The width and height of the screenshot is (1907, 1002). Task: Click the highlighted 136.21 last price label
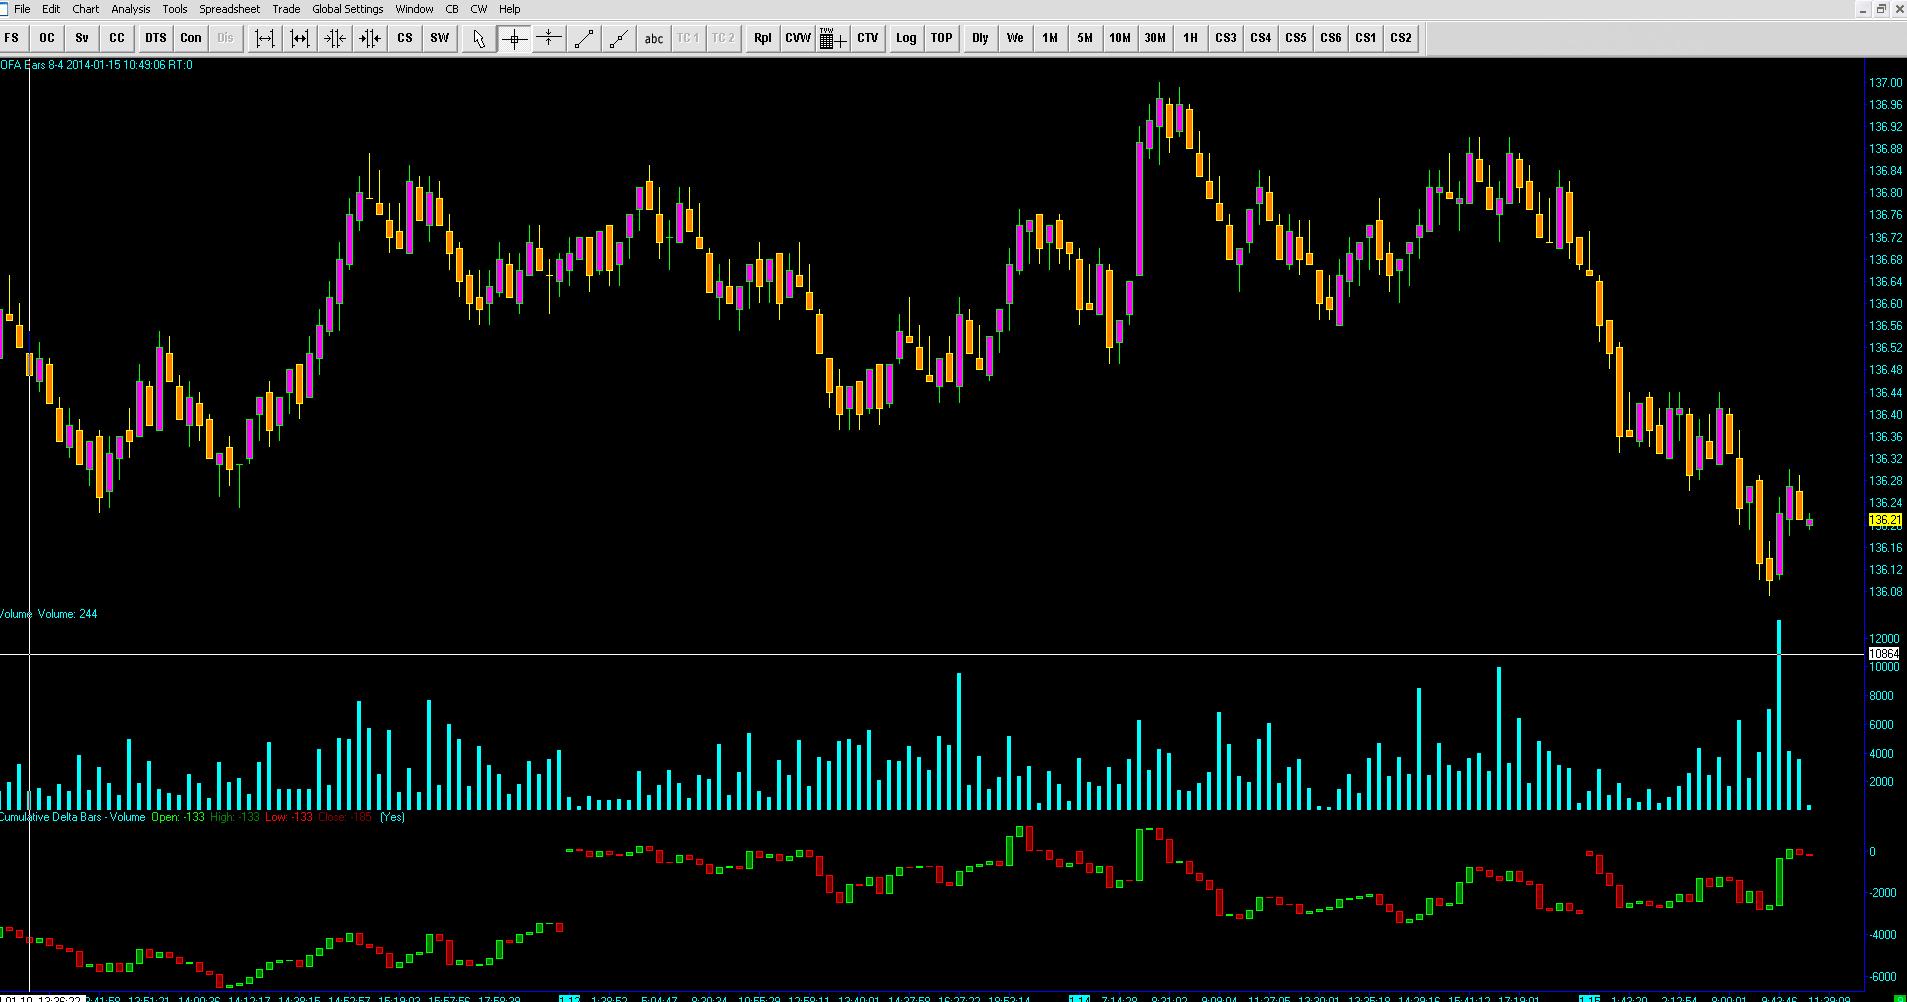point(1884,520)
